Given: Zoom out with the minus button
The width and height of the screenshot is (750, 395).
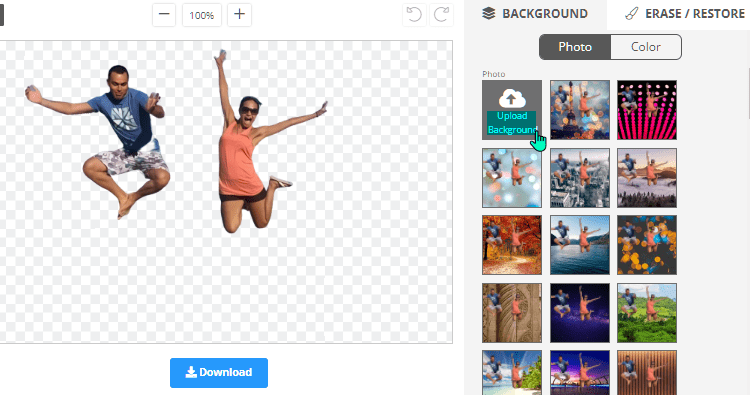Looking at the screenshot, I should pos(164,15).
